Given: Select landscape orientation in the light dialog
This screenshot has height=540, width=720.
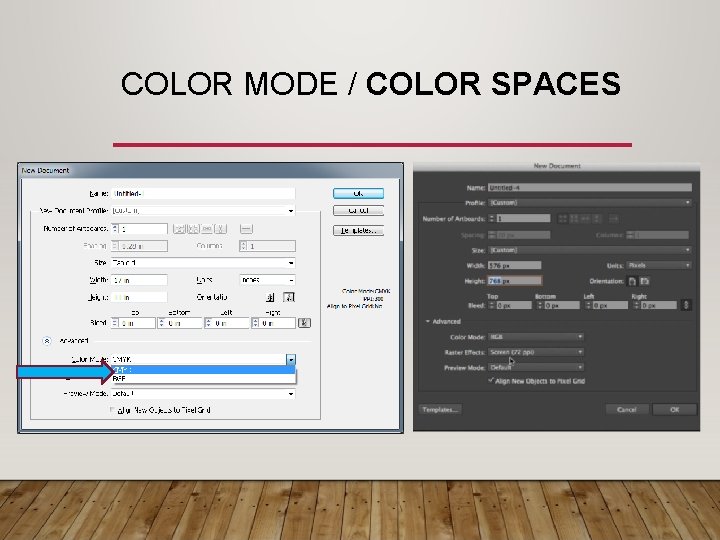Looking at the screenshot, I should (289, 298).
